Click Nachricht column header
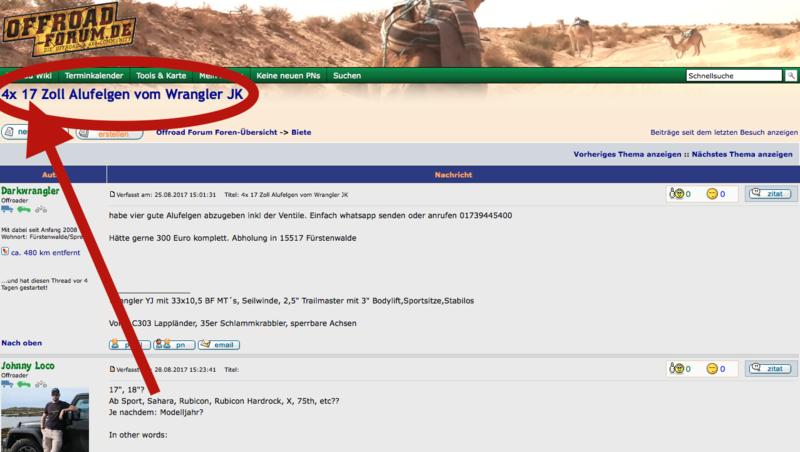The width and height of the screenshot is (800, 452). click(x=453, y=174)
